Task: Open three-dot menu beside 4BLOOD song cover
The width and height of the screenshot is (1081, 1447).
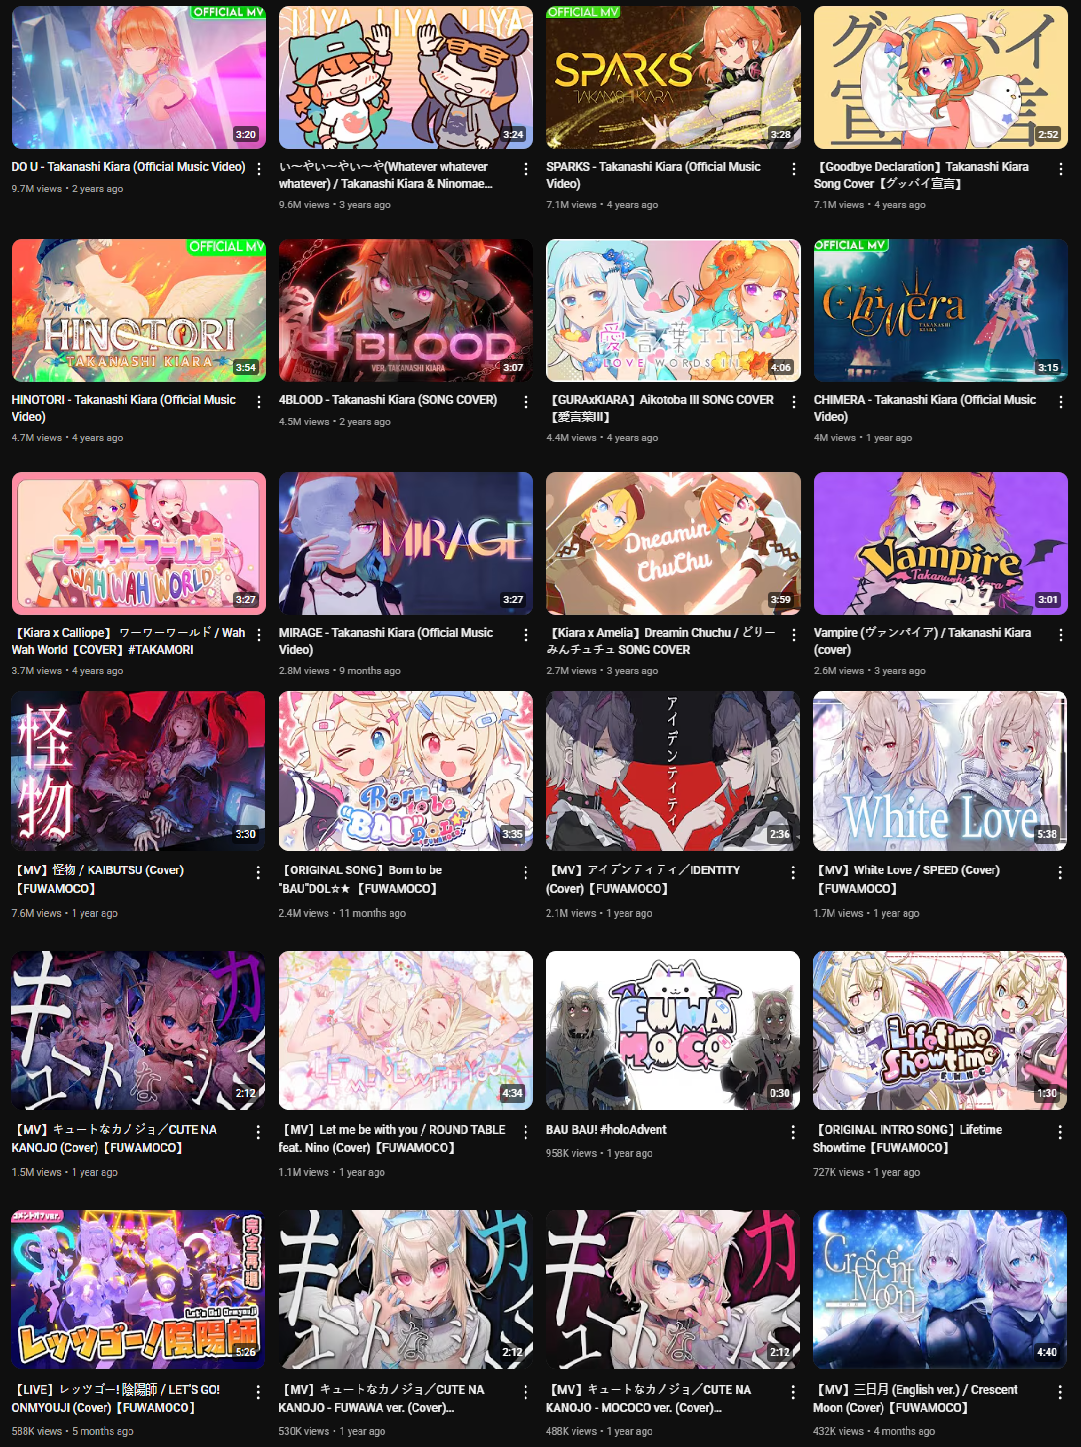Action: [x=526, y=402]
